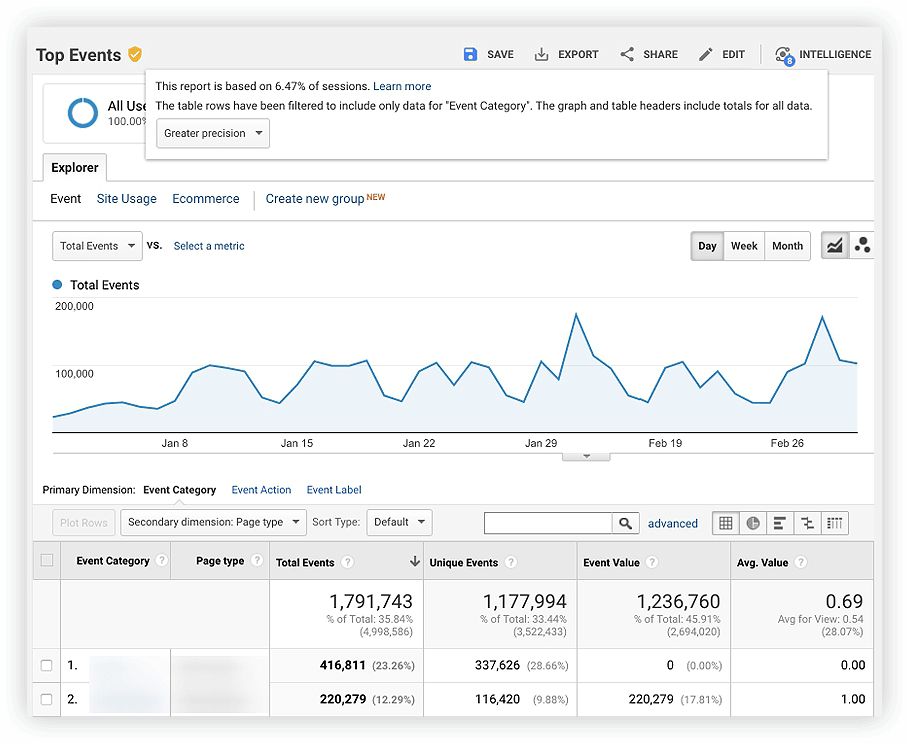Click the Learn more link
This screenshot has width=909, height=744.
[x=402, y=86]
